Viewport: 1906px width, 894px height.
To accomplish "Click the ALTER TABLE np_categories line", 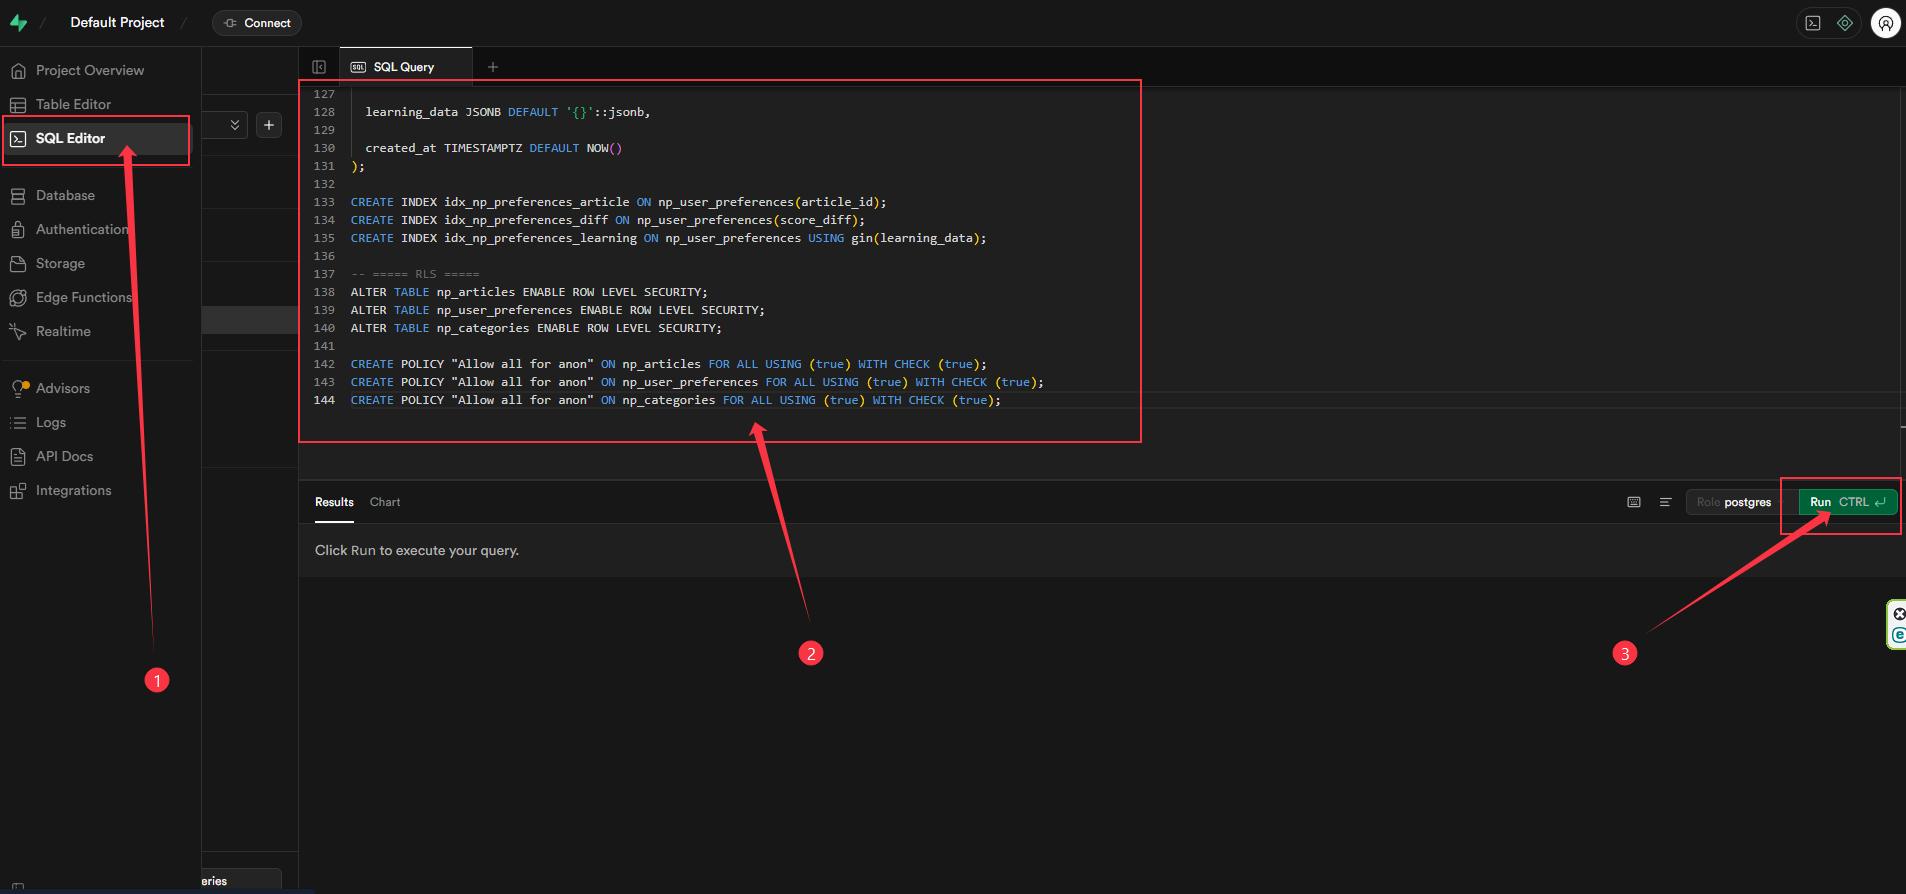I will coord(536,328).
